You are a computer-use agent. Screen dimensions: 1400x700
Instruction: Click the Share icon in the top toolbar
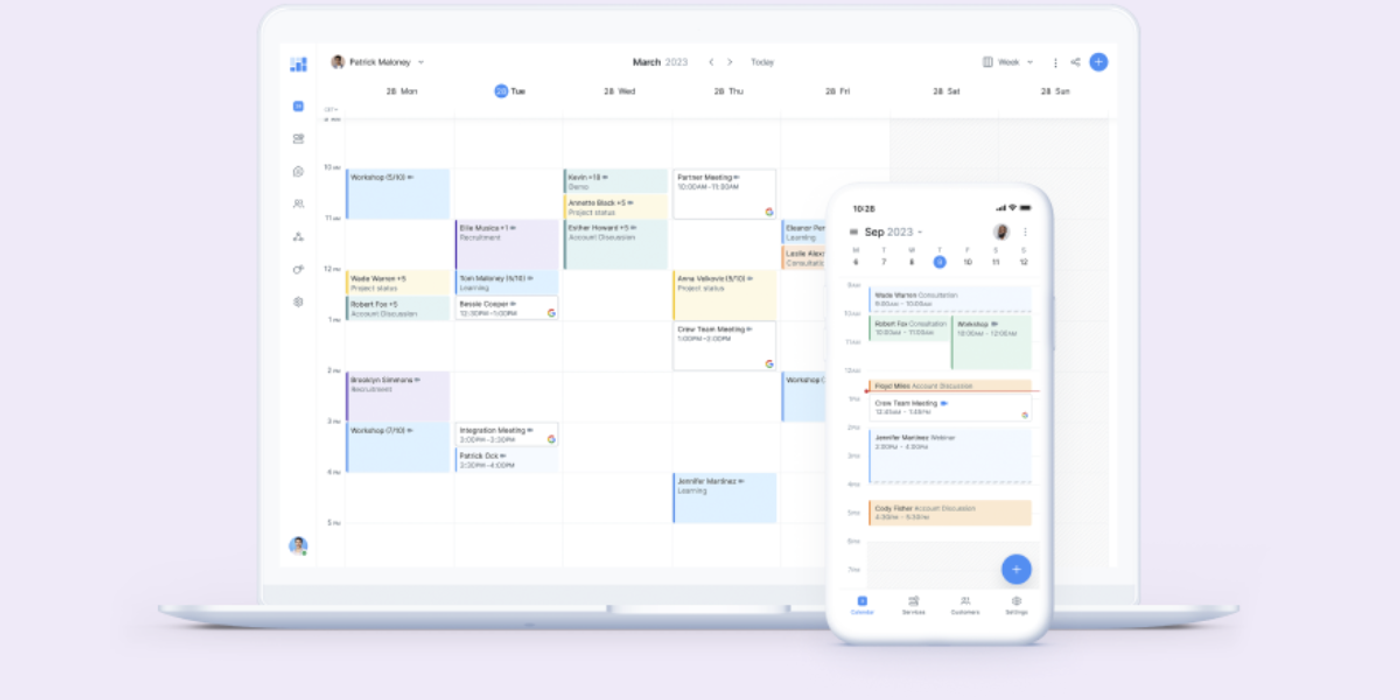tap(1075, 61)
